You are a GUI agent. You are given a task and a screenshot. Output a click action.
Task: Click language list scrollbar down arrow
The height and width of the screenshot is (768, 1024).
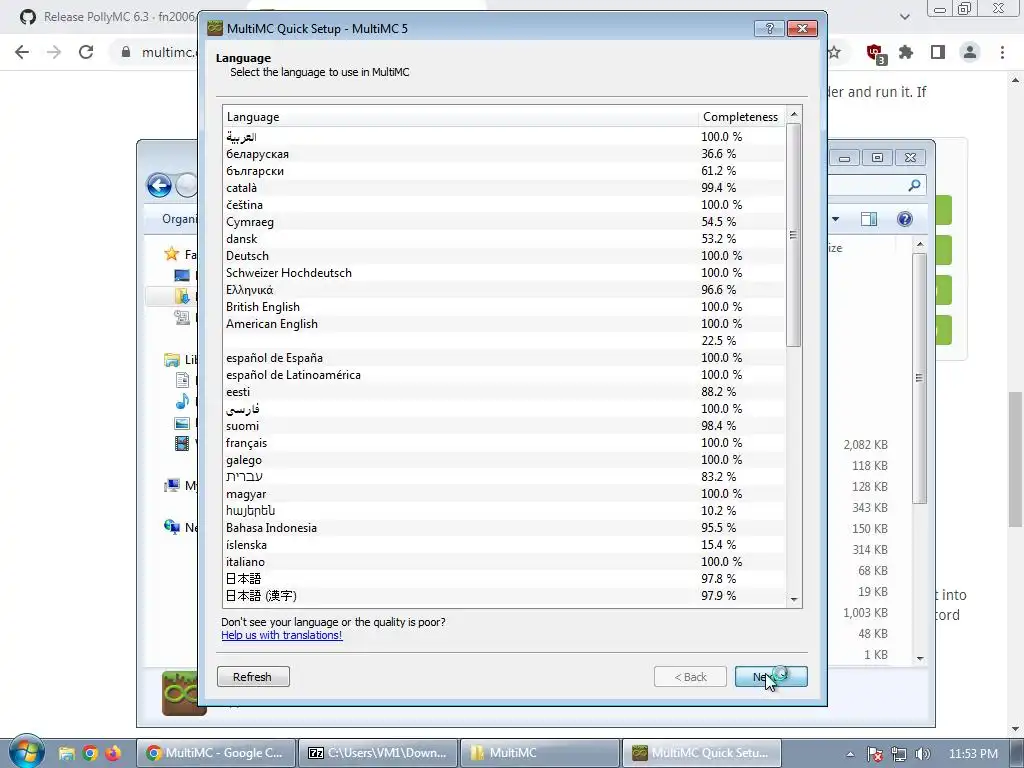click(794, 600)
